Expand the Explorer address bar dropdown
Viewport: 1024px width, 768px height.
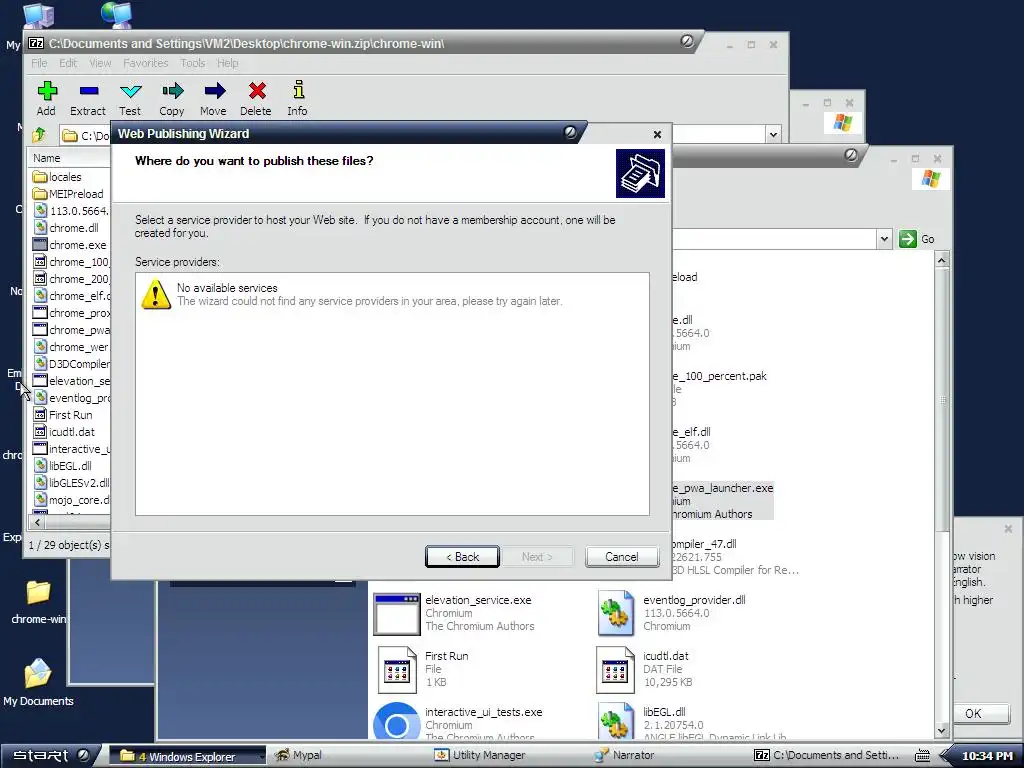tap(884, 239)
